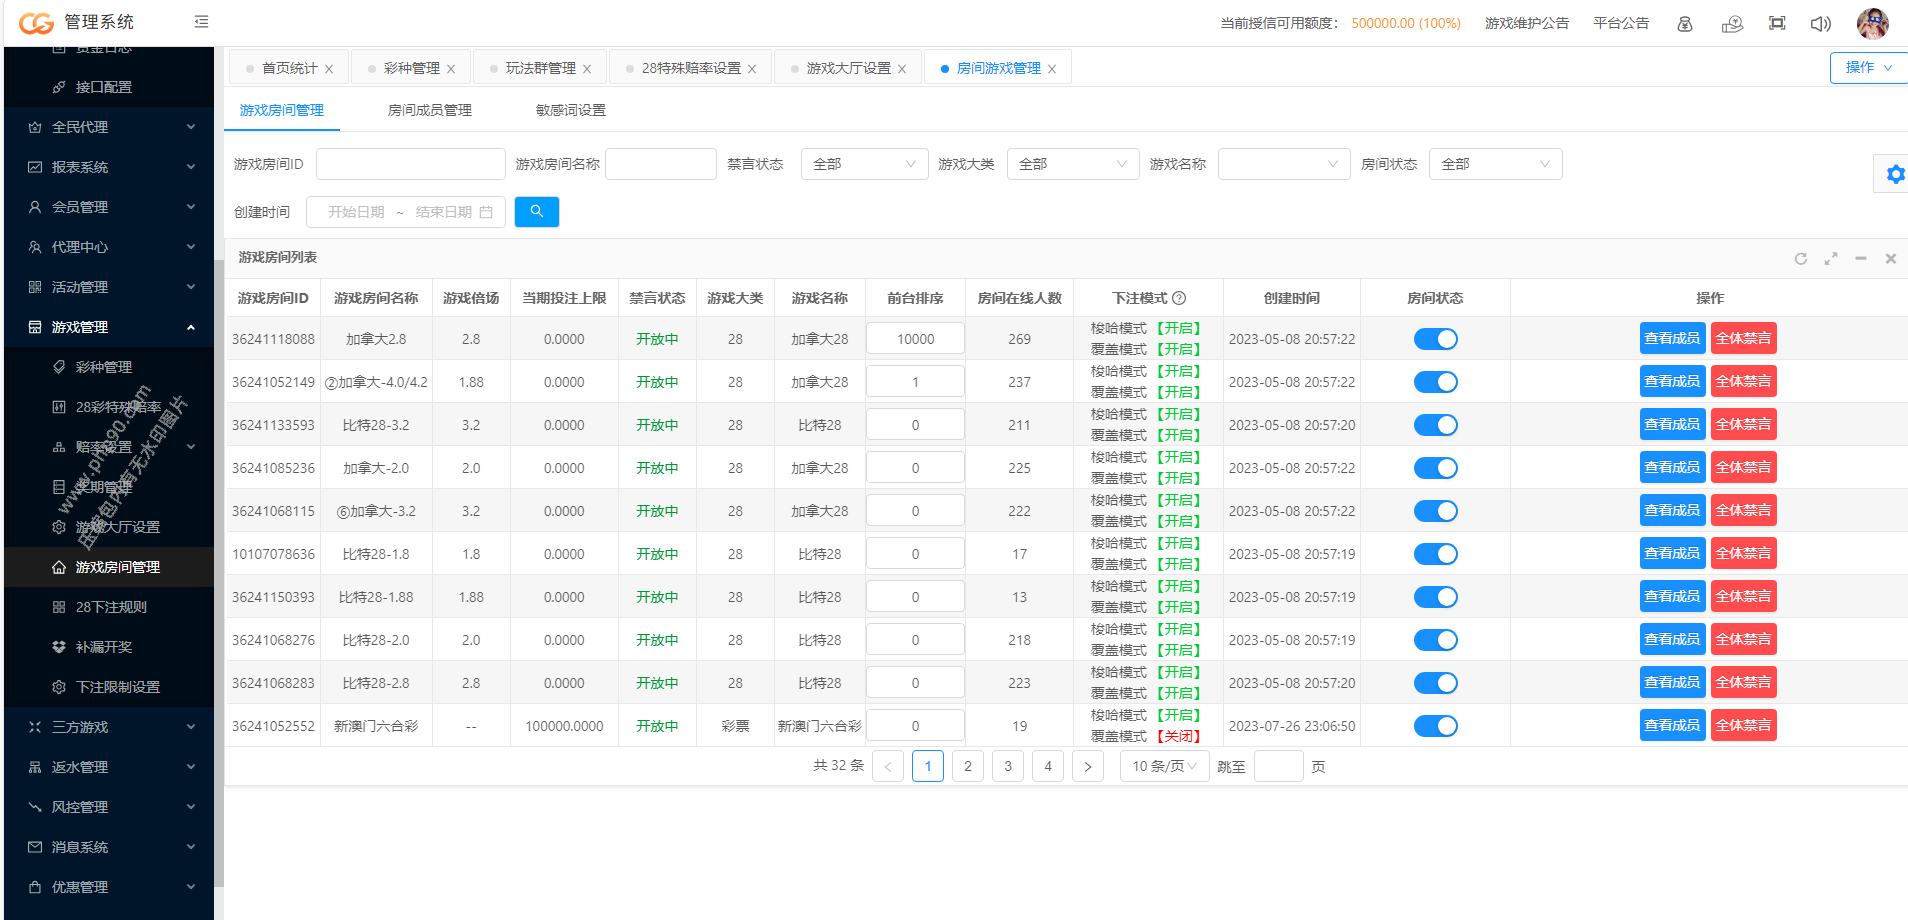The image size is (1908, 920).
Task: Click 全体禁言 button for 比特28-3.2 row
Action: [x=1743, y=424]
